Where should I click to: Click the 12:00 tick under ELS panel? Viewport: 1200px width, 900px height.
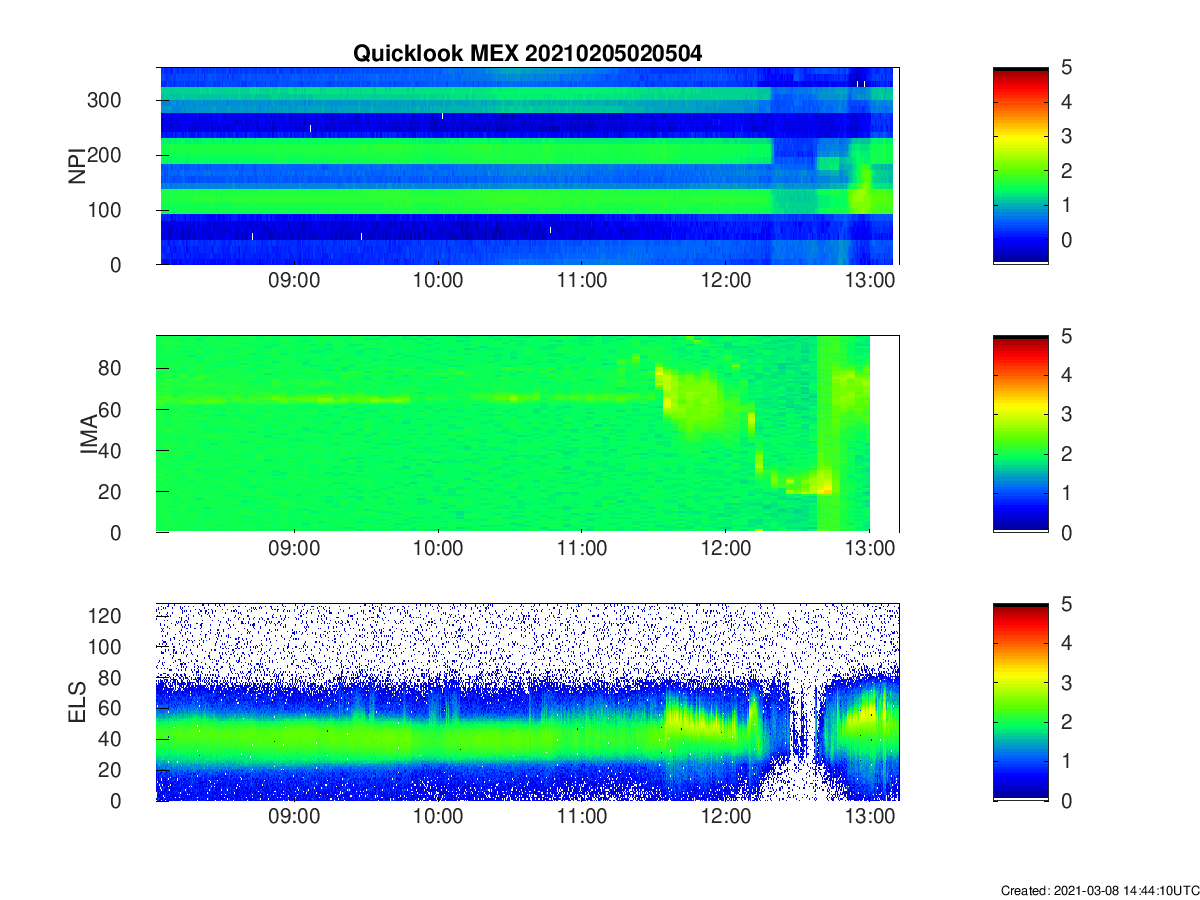click(726, 818)
